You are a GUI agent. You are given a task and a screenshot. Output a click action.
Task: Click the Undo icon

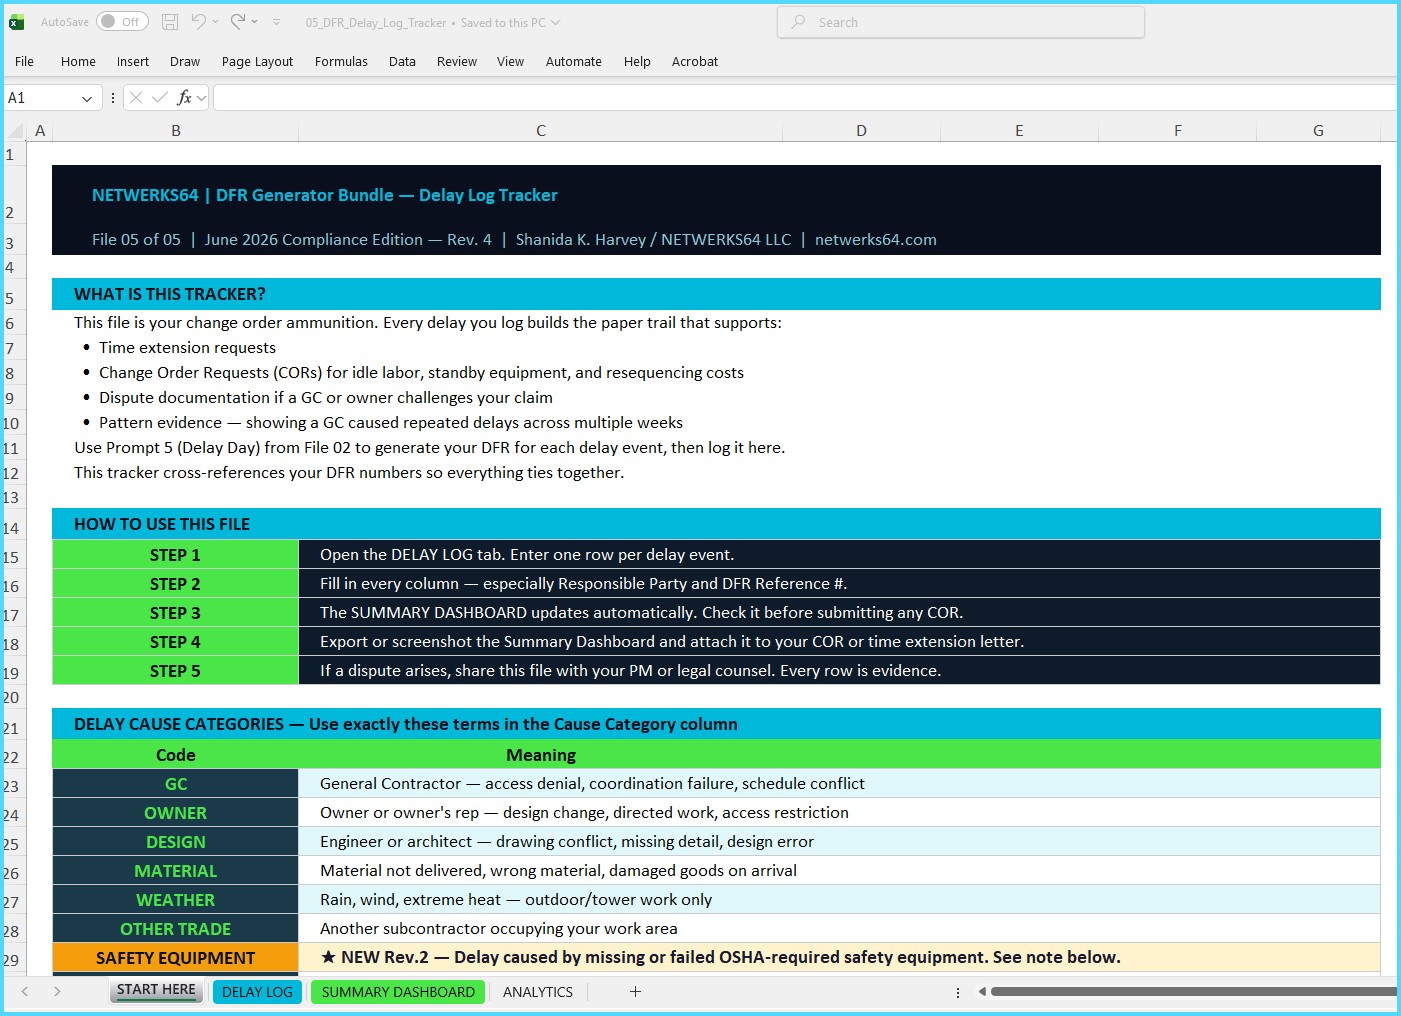pos(198,22)
